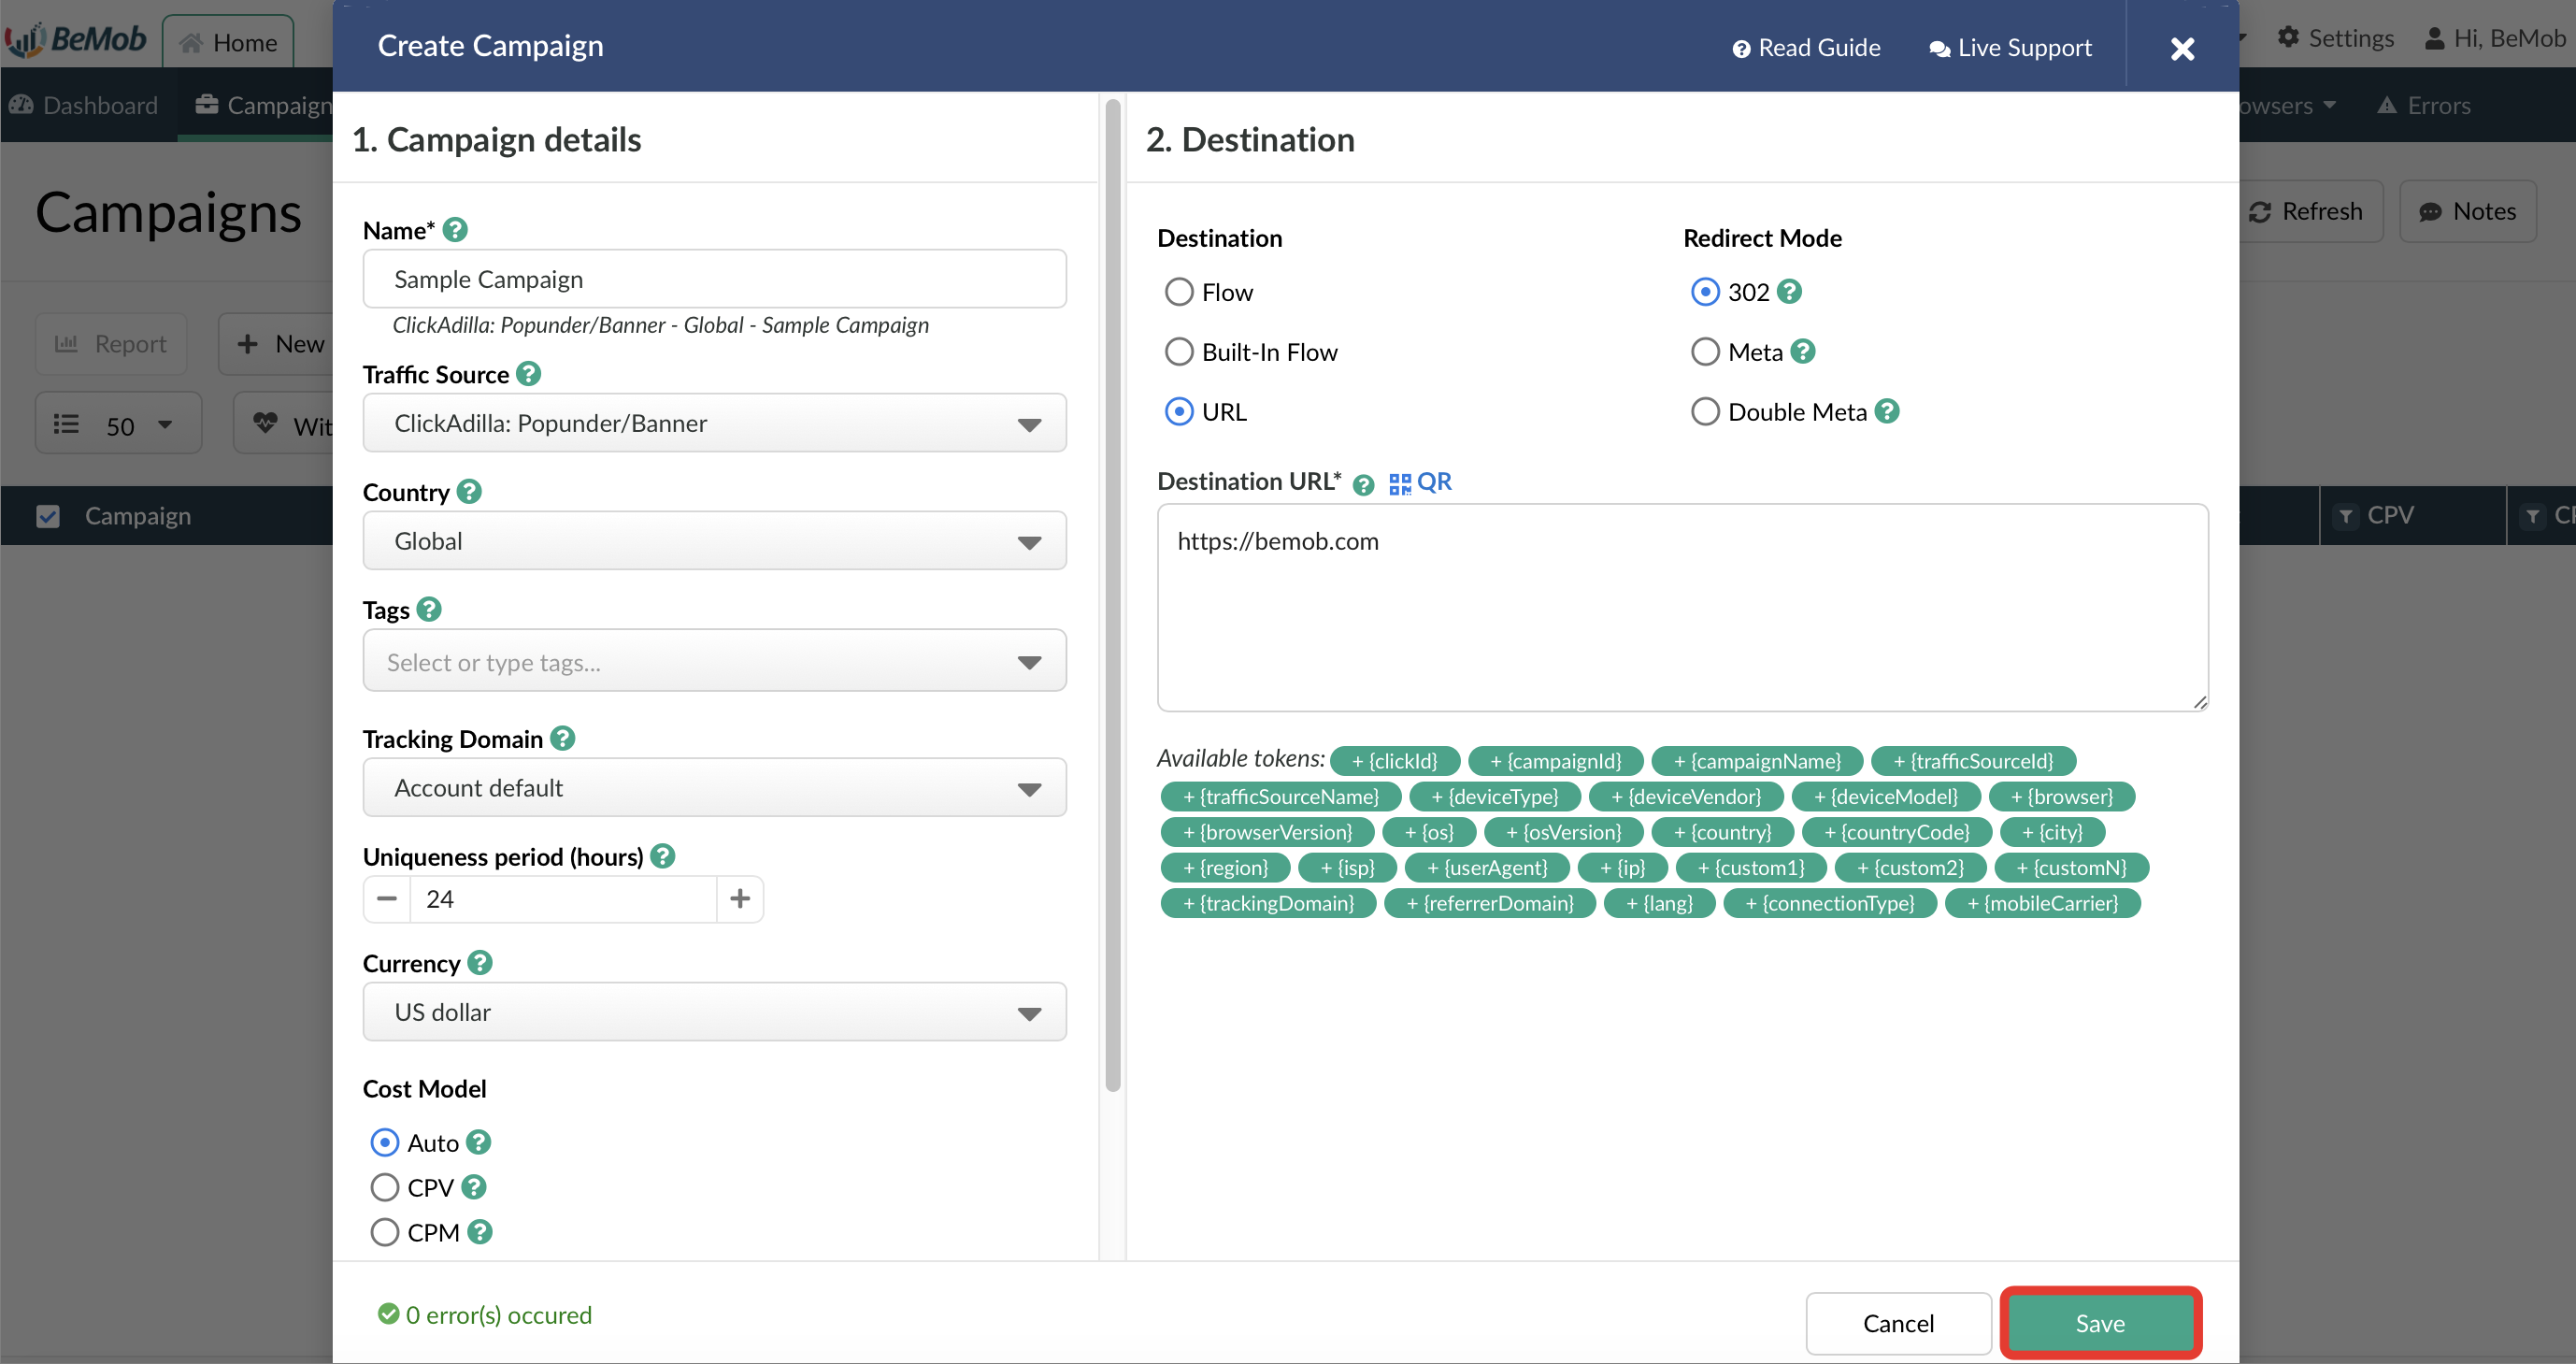Open the Errors menu item
This screenshot has width=2576, height=1364.
pos(2424,105)
